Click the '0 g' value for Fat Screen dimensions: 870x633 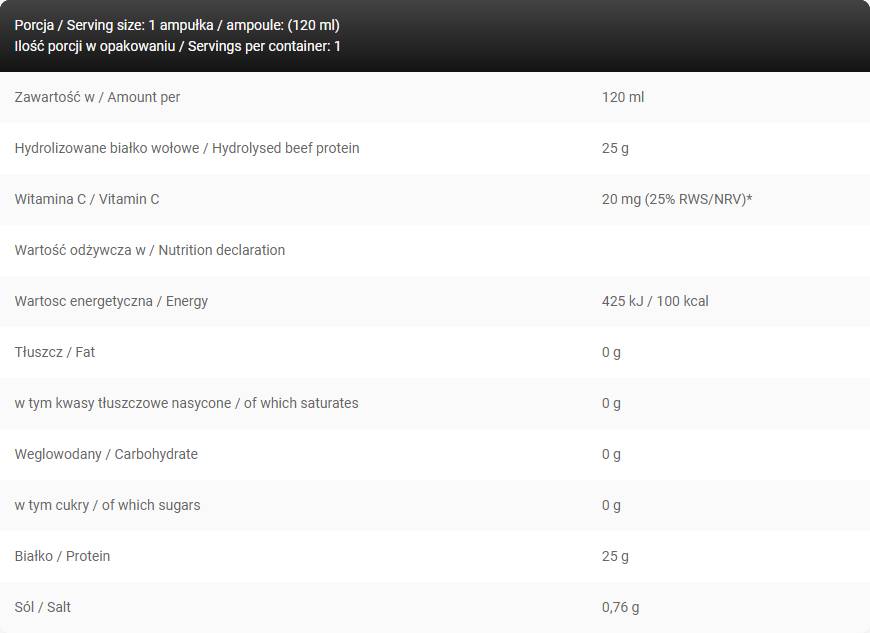pos(611,352)
